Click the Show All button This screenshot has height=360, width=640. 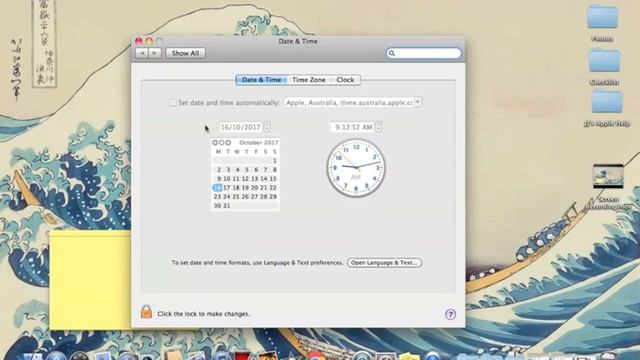click(x=186, y=53)
